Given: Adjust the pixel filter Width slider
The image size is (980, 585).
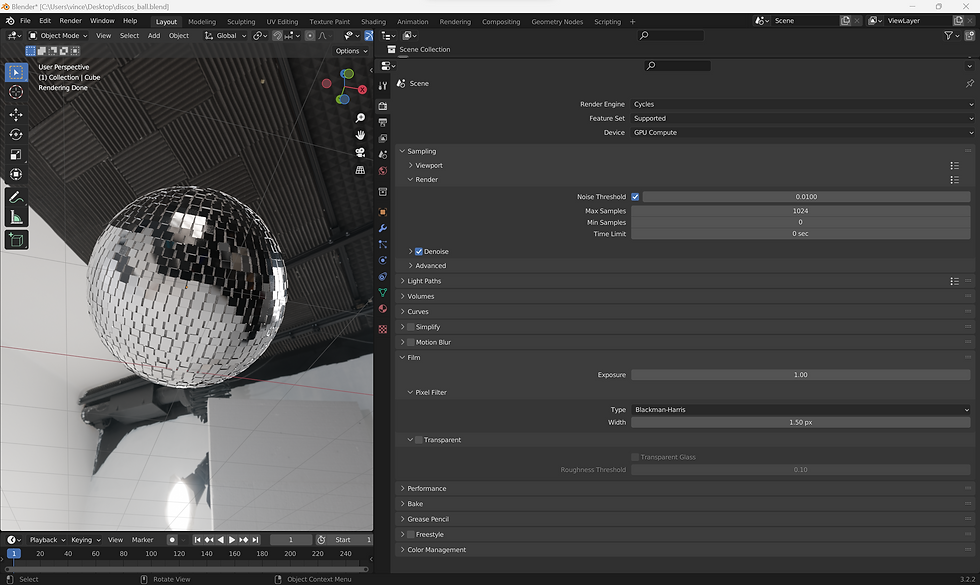Looking at the screenshot, I should (801, 422).
